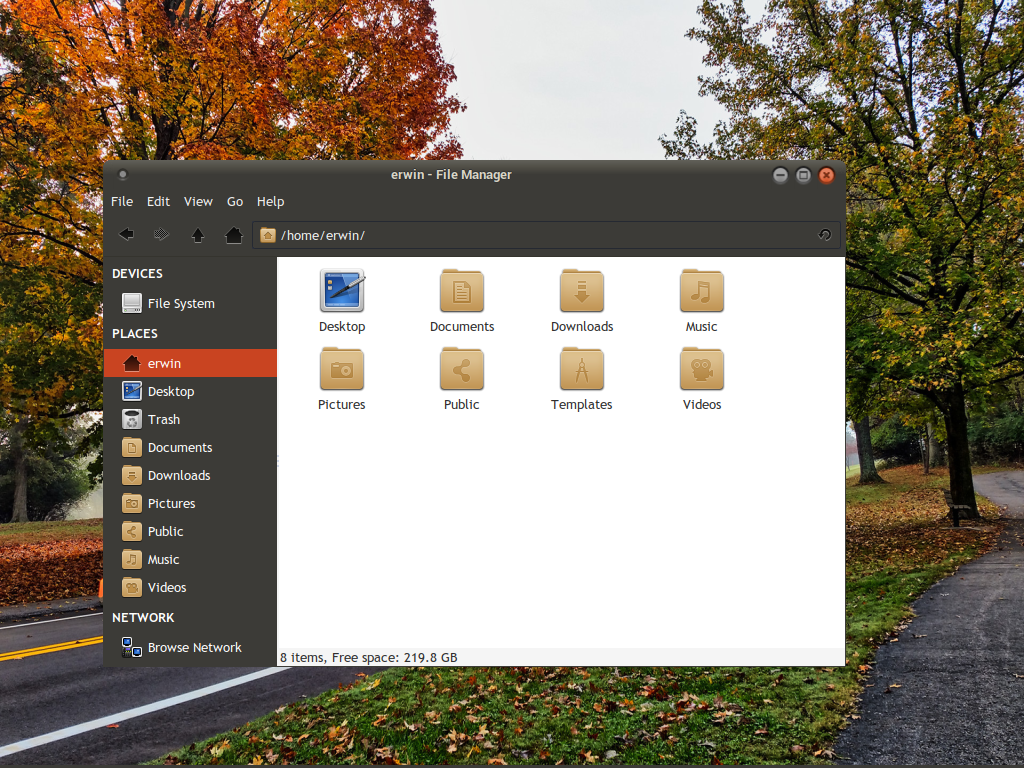Open the View menu

pyautogui.click(x=198, y=202)
